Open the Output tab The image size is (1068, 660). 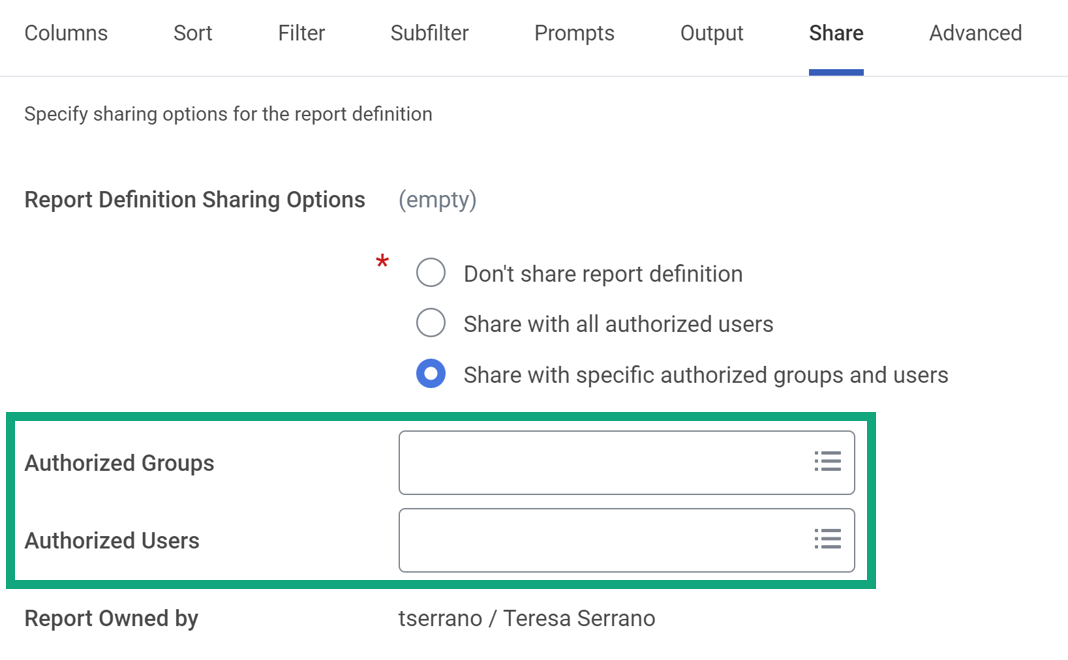tap(712, 33)
